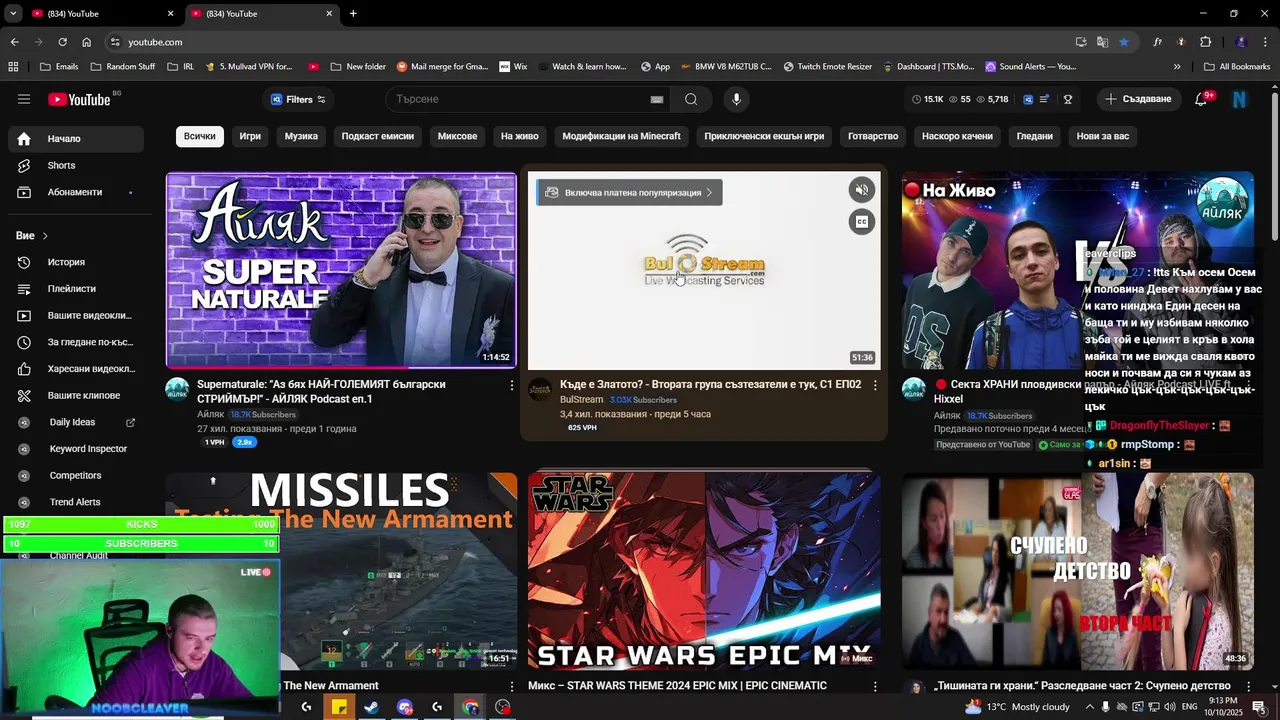Go back in browser history
The width and height of the screenshot is (1280, 720).
coord(14,42)
